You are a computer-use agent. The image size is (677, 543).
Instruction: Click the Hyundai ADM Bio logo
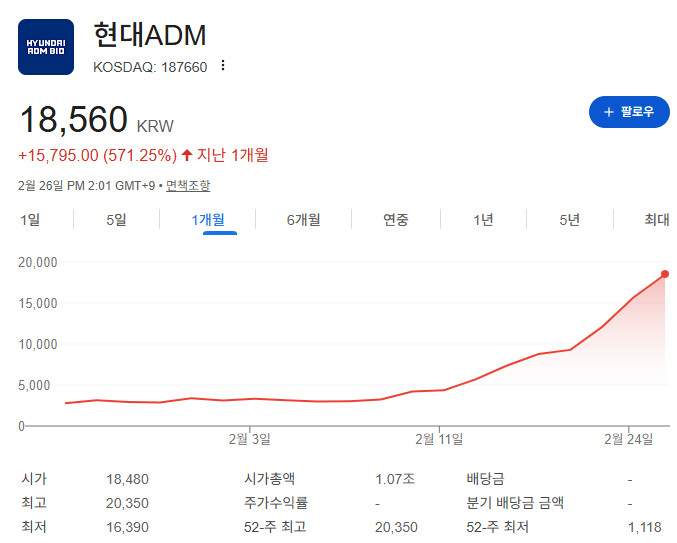[46, 47]
